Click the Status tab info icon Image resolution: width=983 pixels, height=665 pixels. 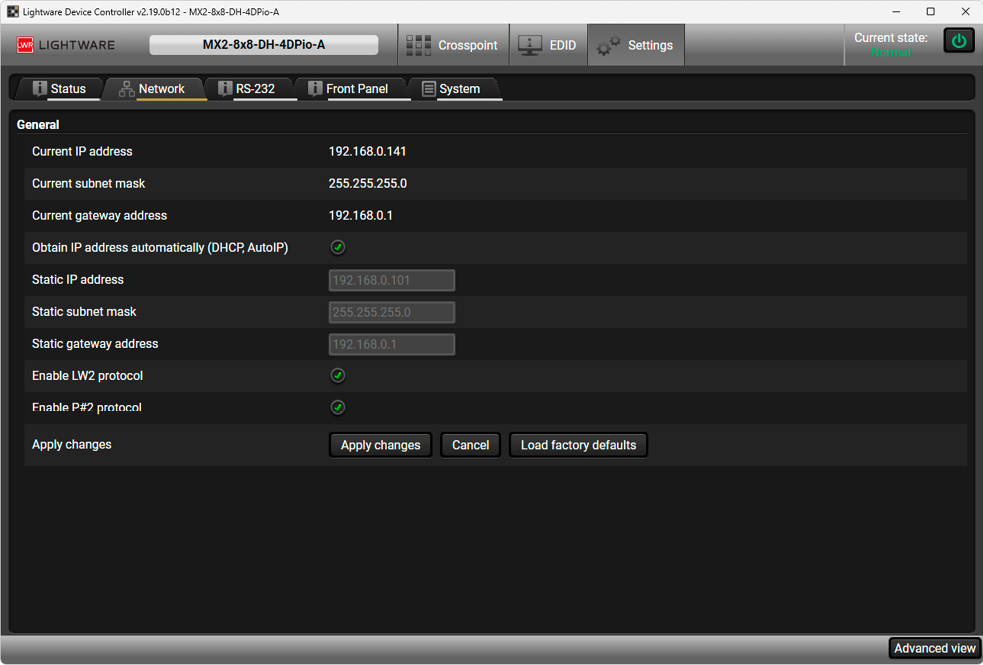pyautogui.click(x=40, y=89)
